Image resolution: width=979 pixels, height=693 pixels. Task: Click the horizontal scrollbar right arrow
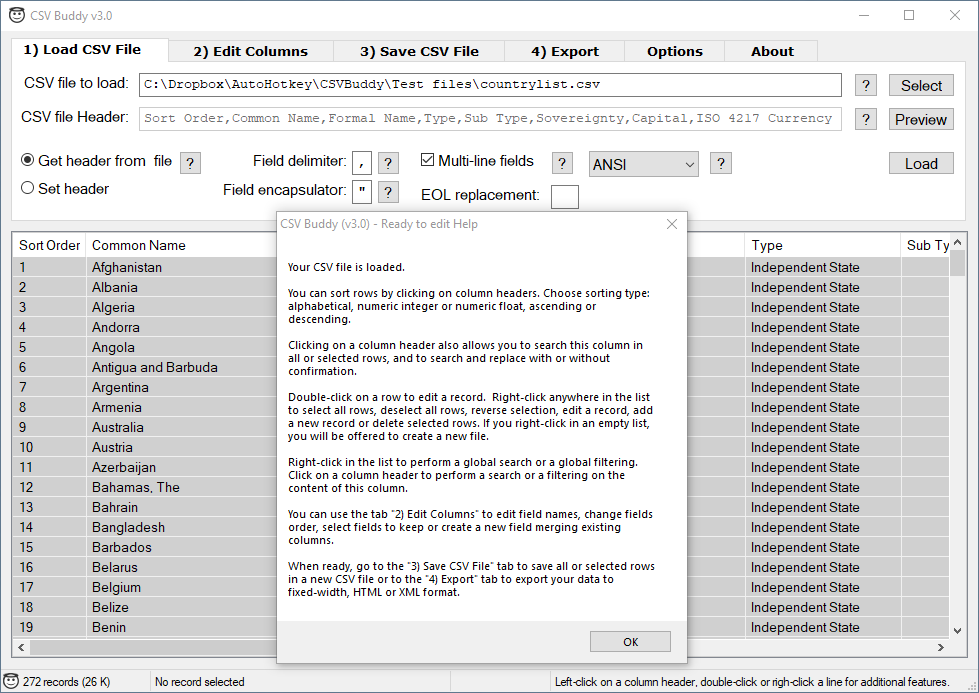tap(941, 647)
